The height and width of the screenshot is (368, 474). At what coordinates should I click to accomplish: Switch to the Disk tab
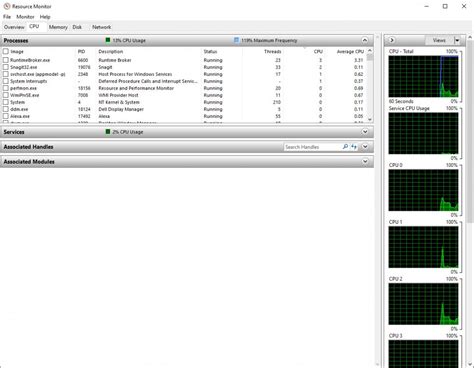tap(77, 27)
